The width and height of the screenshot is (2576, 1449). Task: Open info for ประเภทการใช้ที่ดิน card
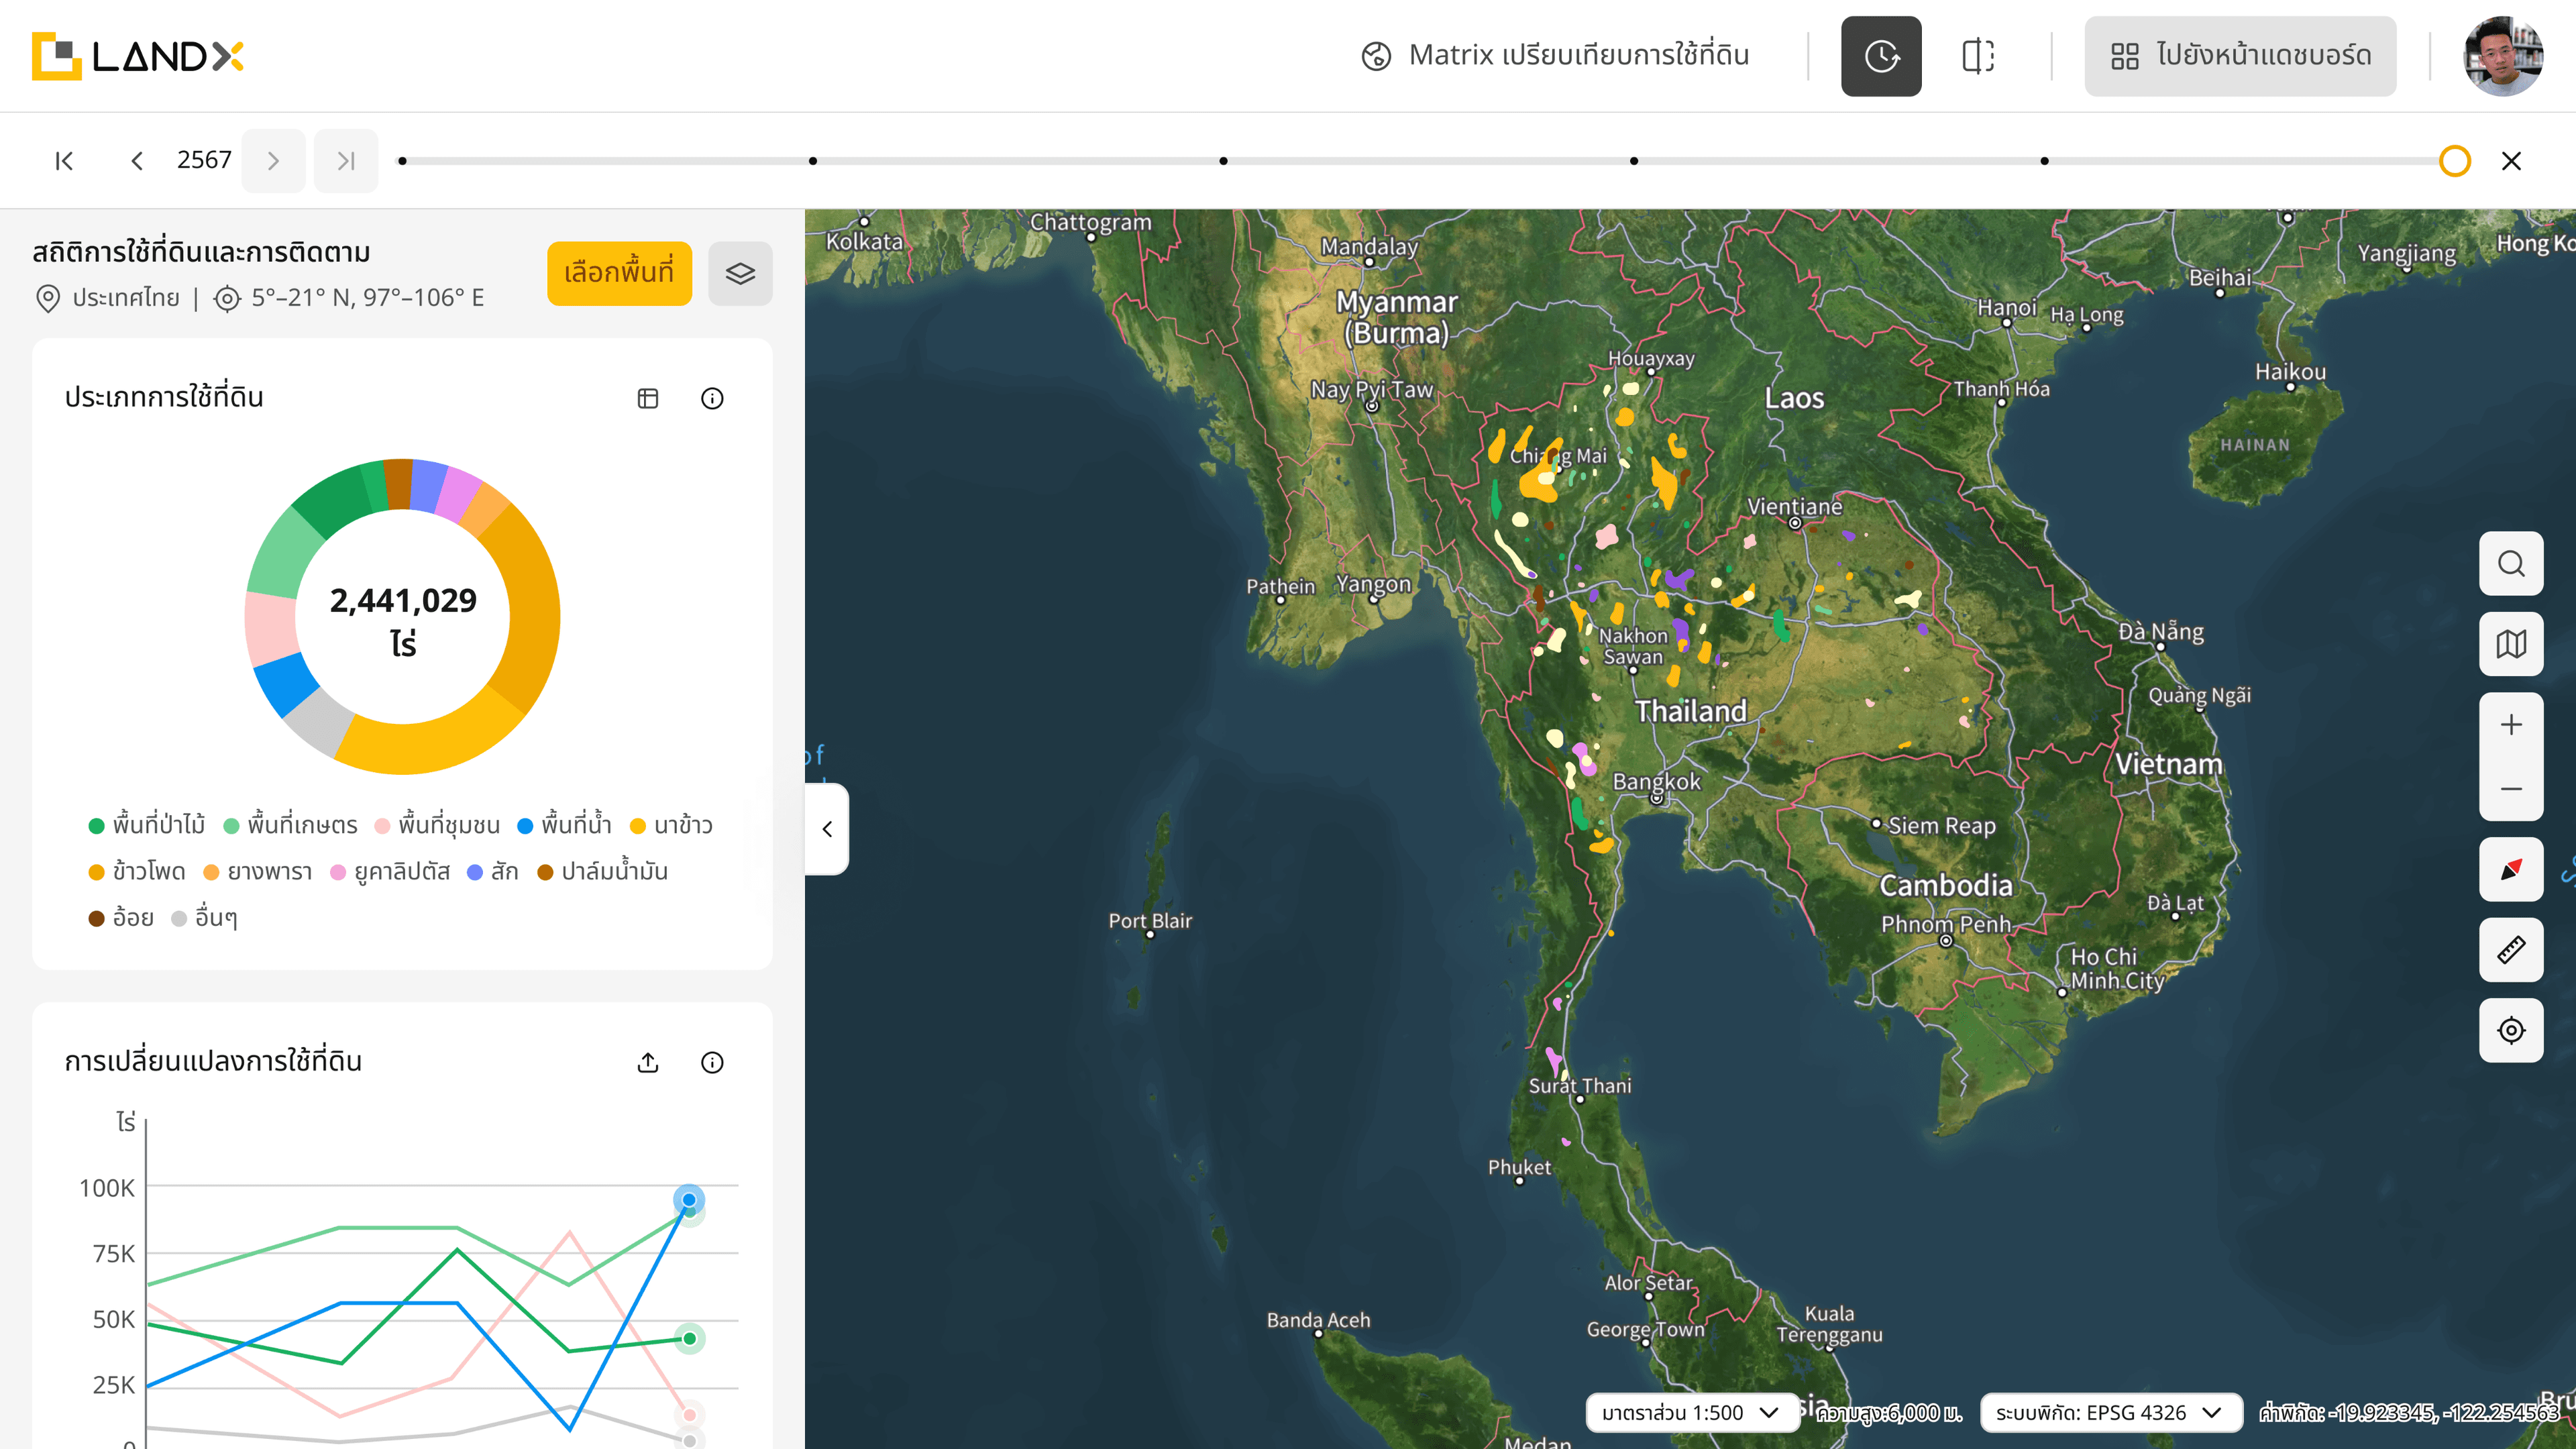coord(712,398)
